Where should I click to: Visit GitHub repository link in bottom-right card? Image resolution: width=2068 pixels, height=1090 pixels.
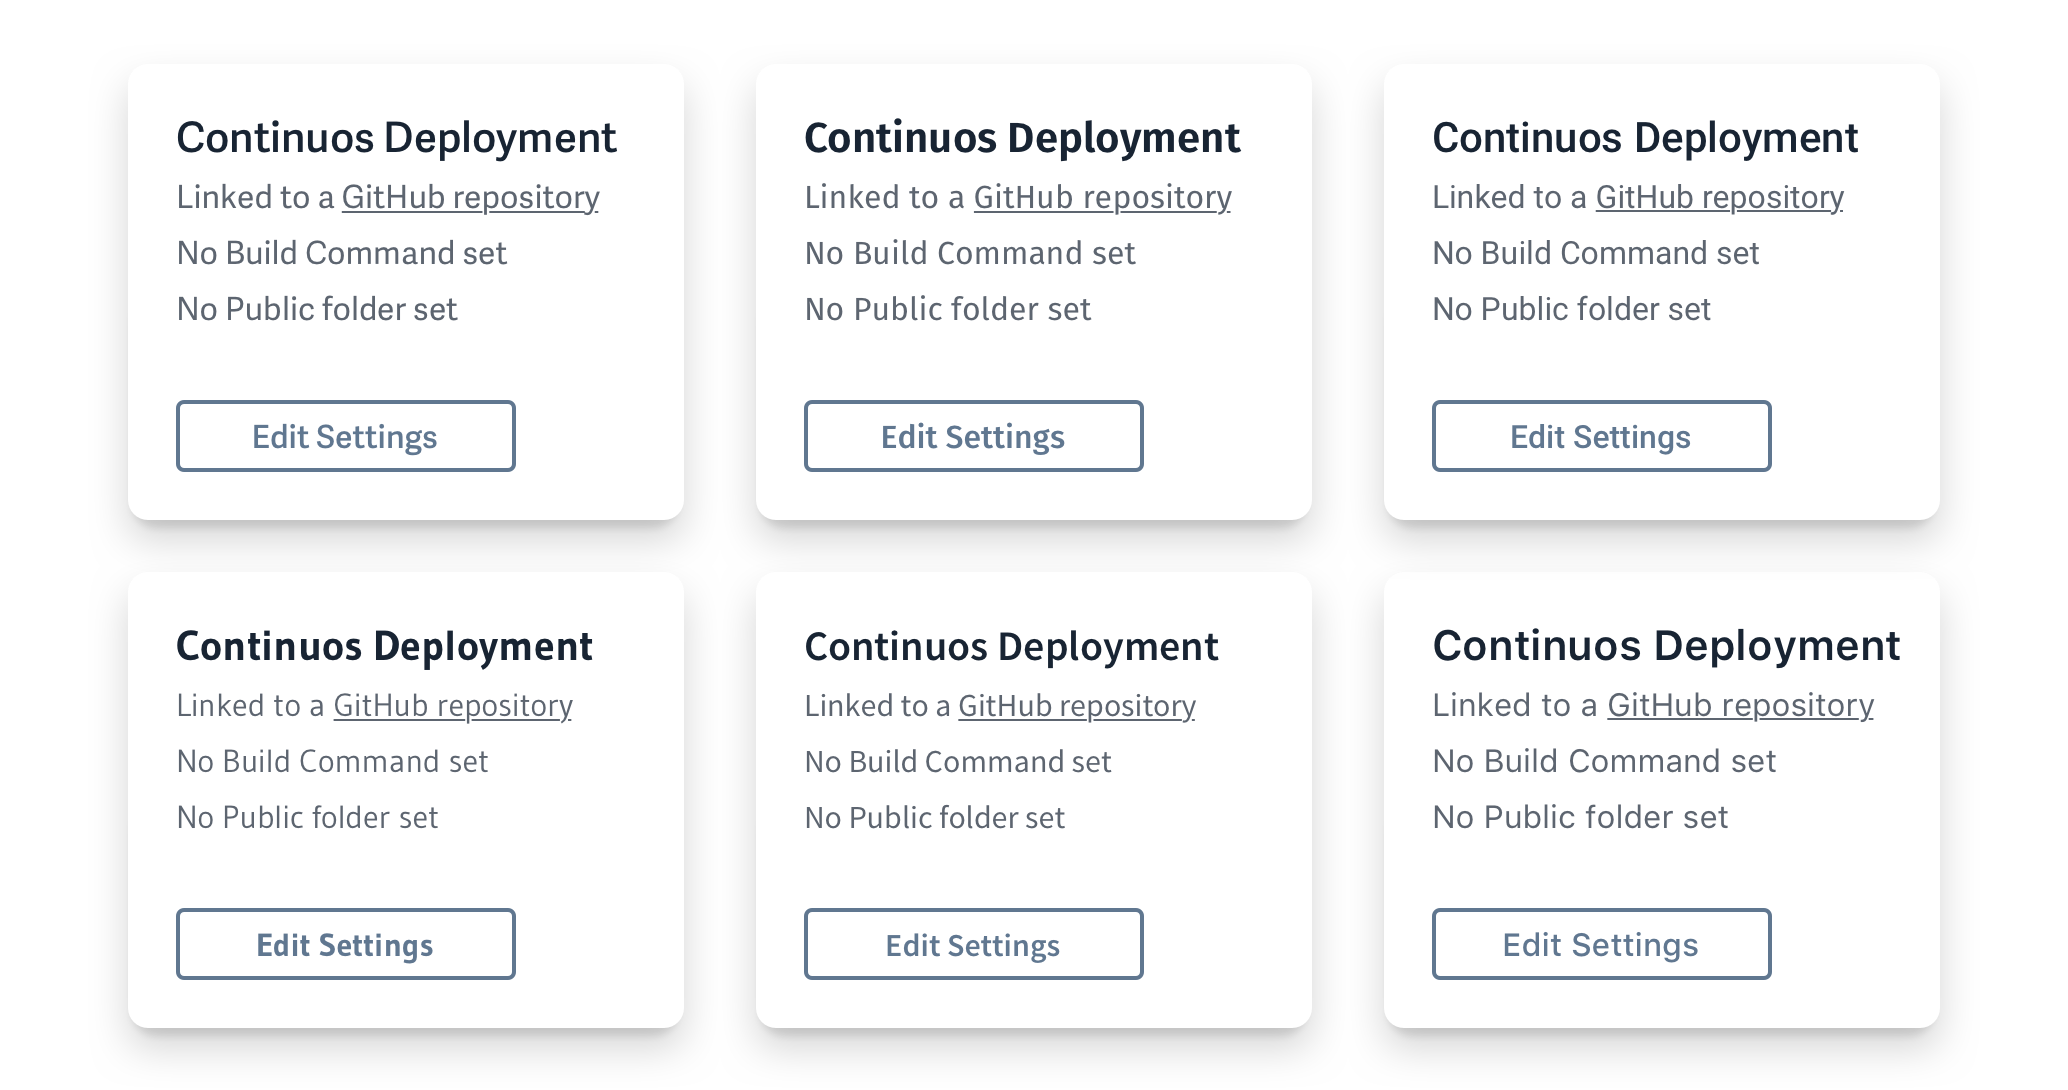coord(1740,706)
